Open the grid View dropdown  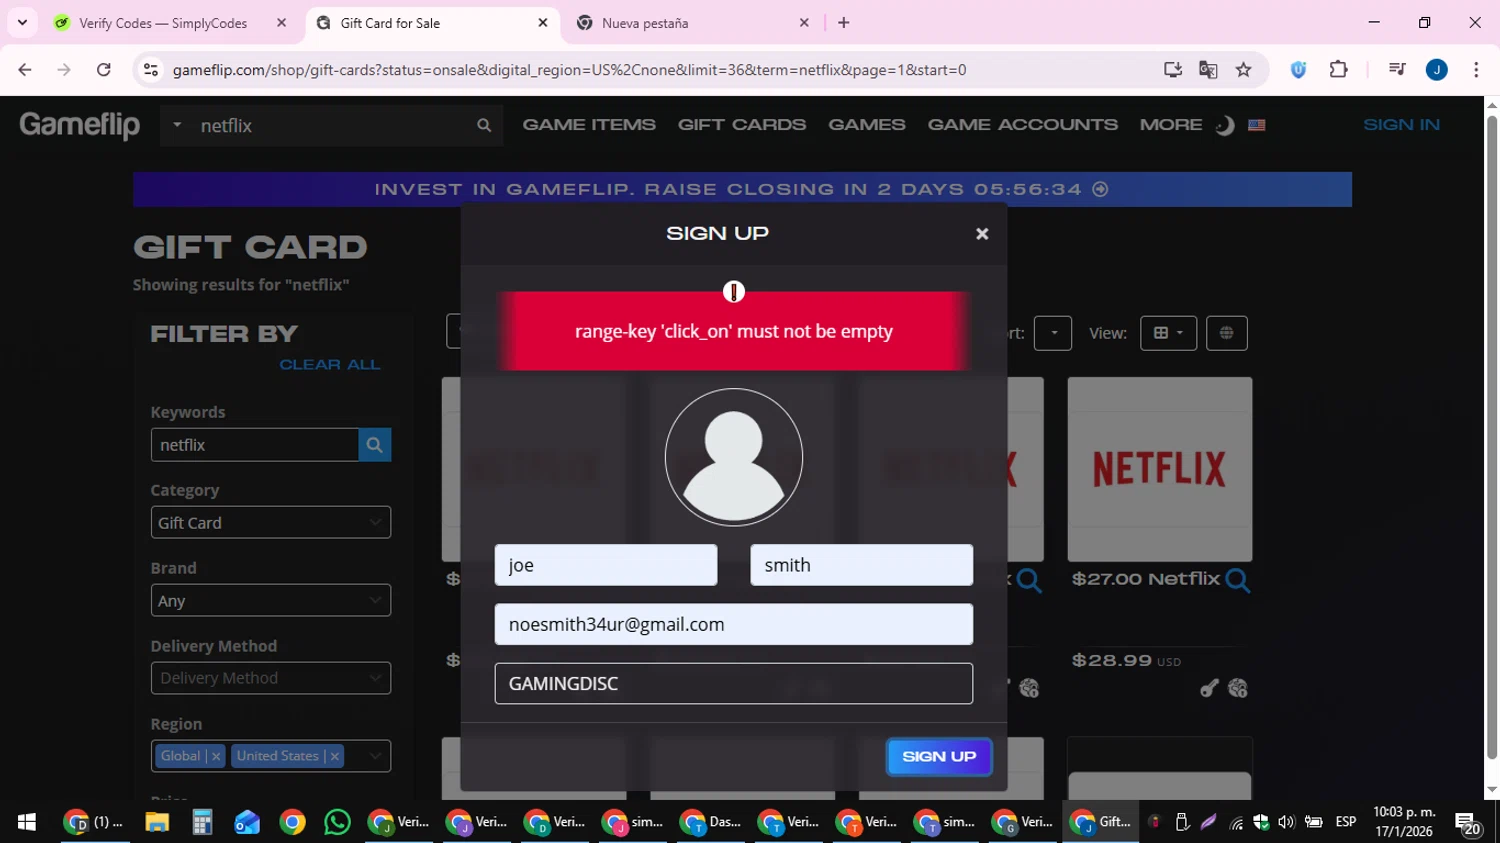click(x=1169, y=333)
